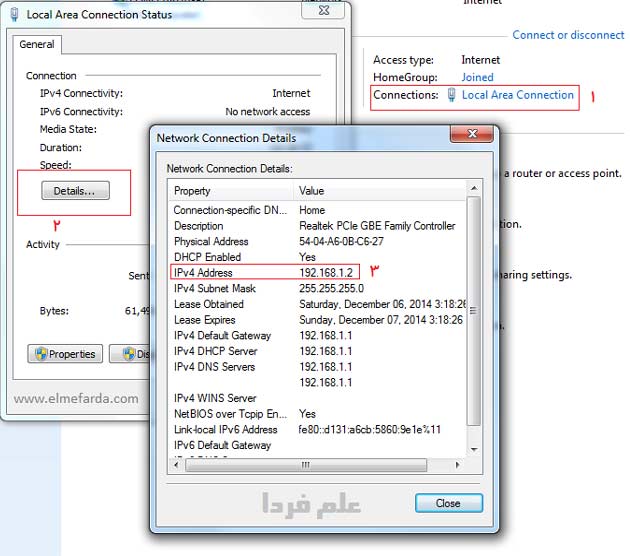The height and width of the screenshot is (556, 630).
Task: Click the Value column header
Action: (x=380, y=191)
